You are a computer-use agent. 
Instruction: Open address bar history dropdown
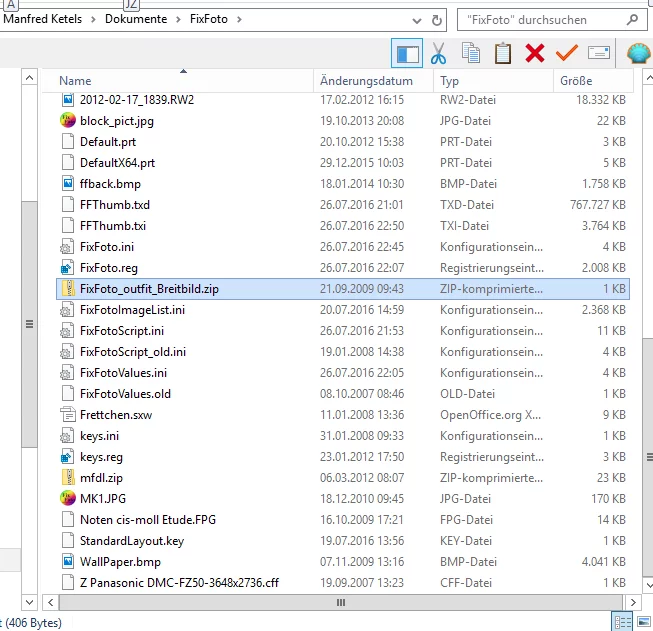pyautogui.click(x=416, y=20)
